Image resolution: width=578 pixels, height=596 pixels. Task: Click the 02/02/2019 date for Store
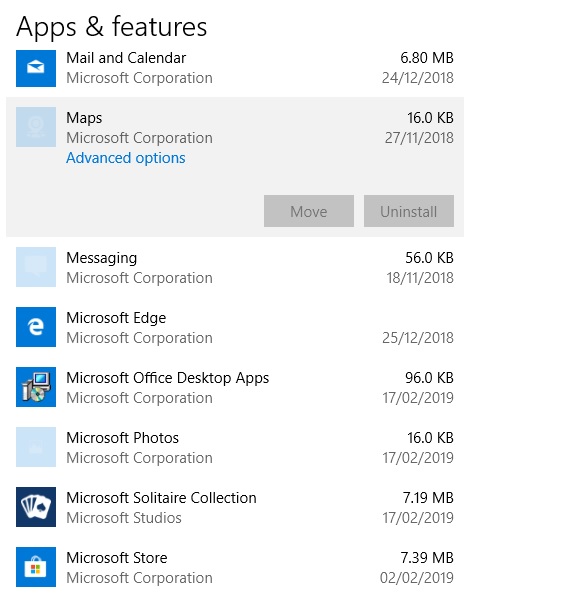point(417,578)
